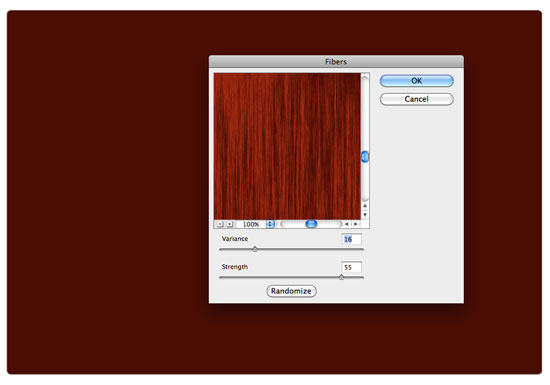The height and width of the screenshot is (385, 550).
Task: Click the Randomize button
Action: [291, 291]
